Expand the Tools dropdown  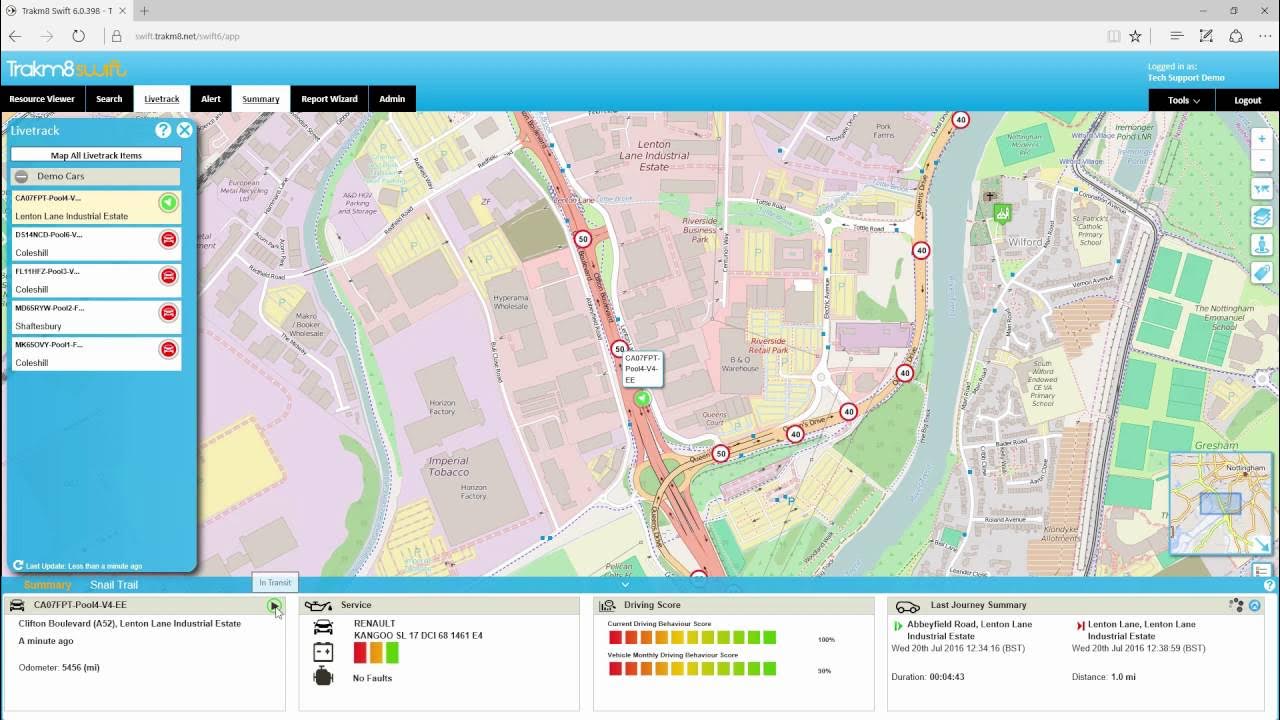pos(1183,100)
